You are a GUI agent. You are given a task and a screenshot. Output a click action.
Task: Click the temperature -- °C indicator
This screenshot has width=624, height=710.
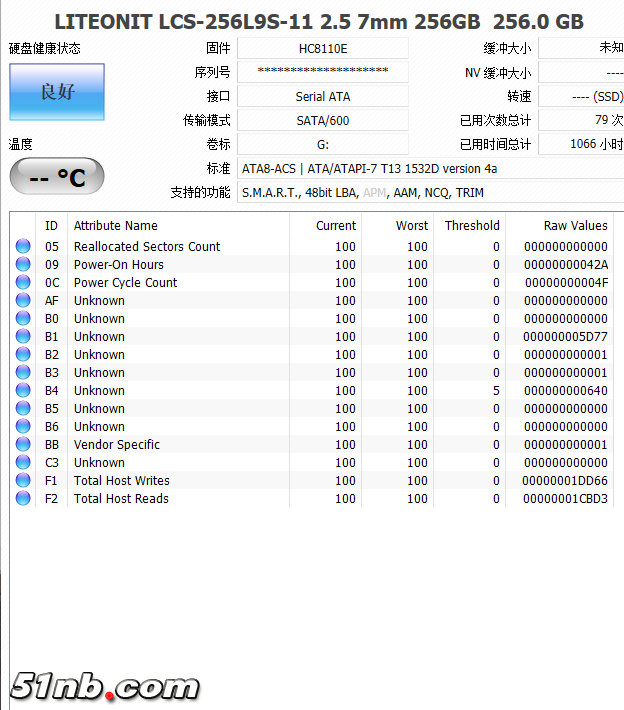(x=57, y=176)
